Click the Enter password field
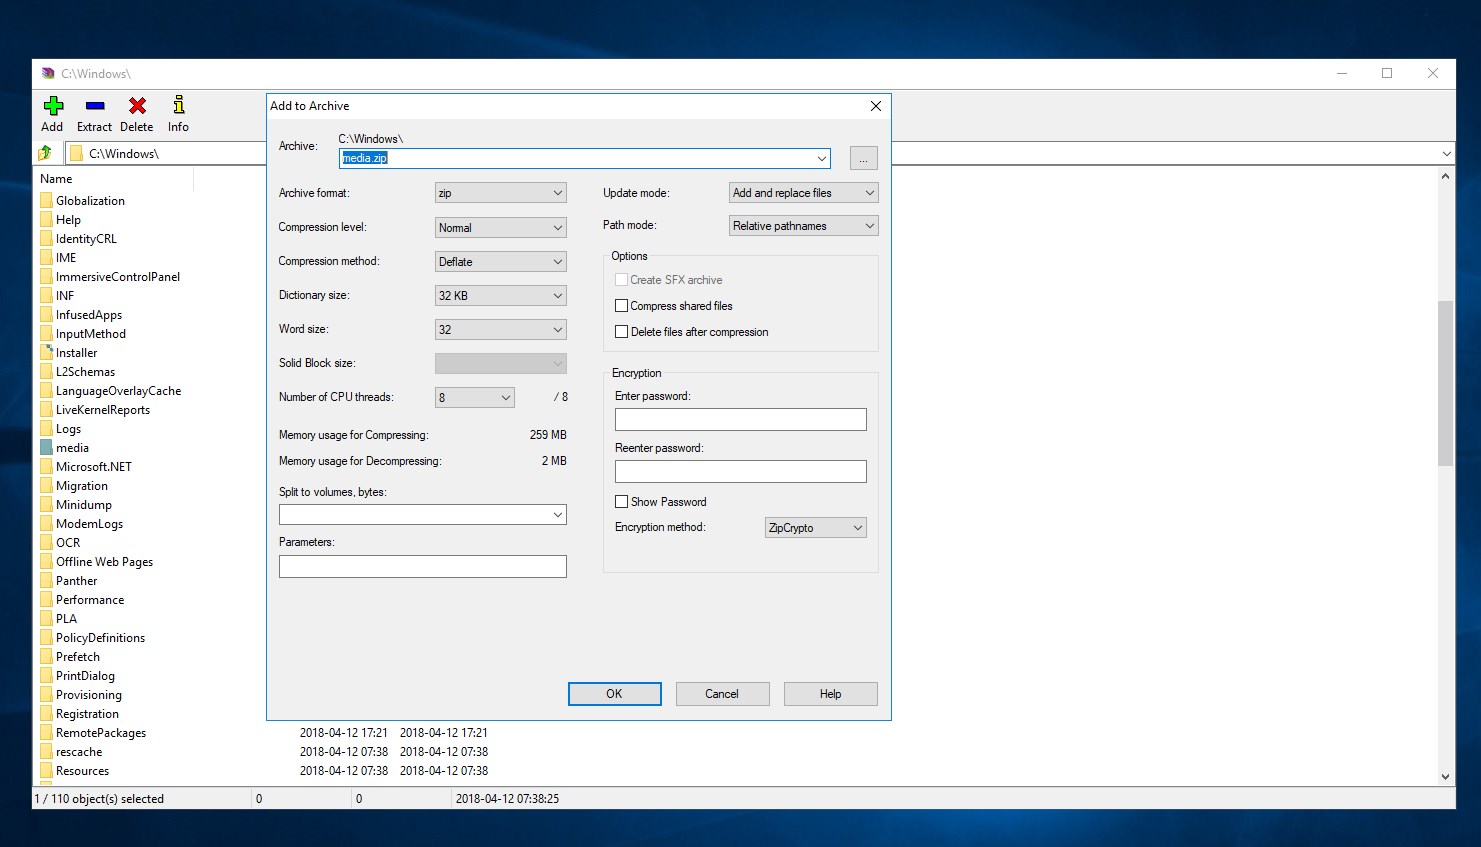Image resolution: width=1481 pixels, height=847 pixels. [x=741, y=420]
